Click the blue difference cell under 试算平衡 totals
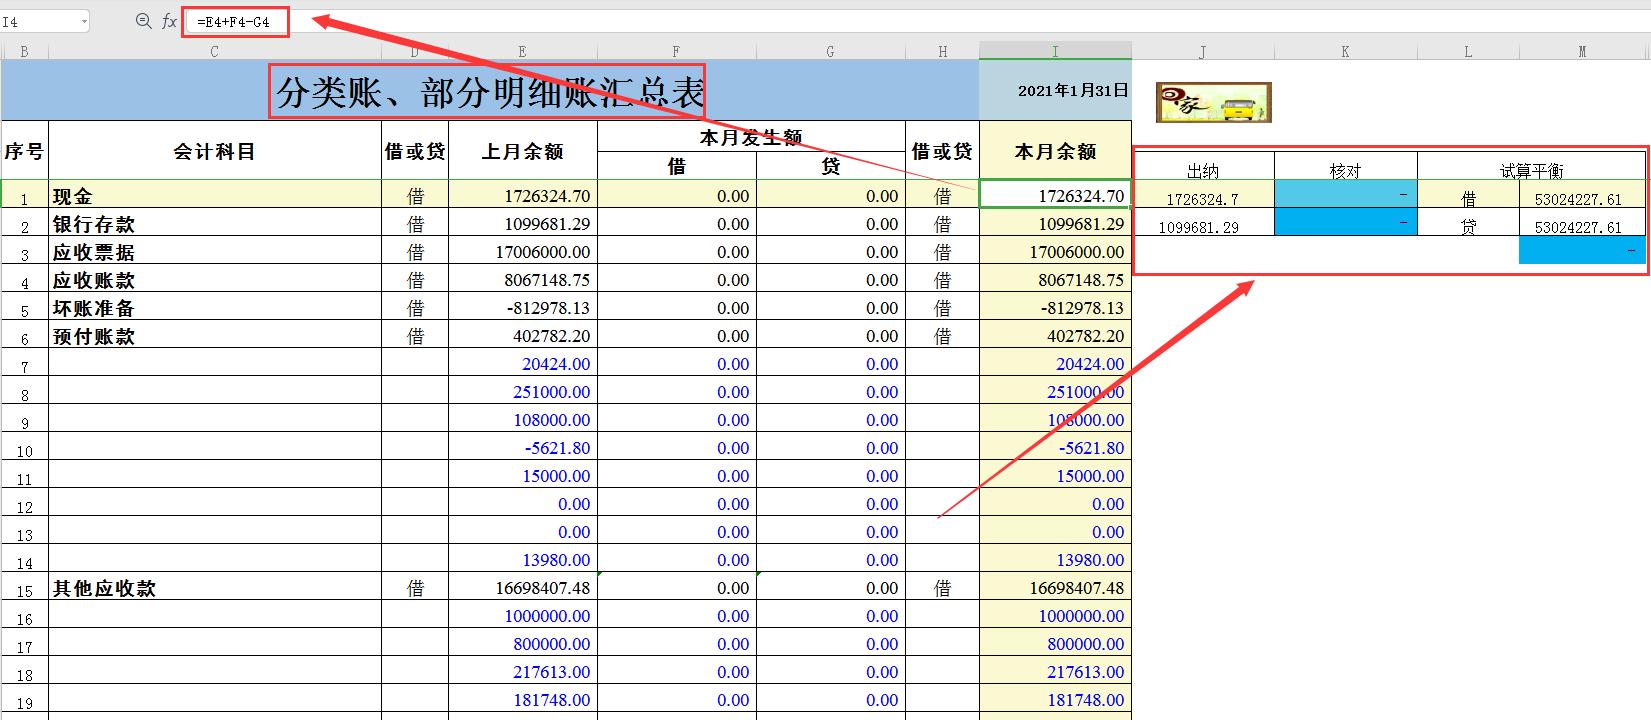Screen dimensions: 1651x720 tap(1582, 250)
